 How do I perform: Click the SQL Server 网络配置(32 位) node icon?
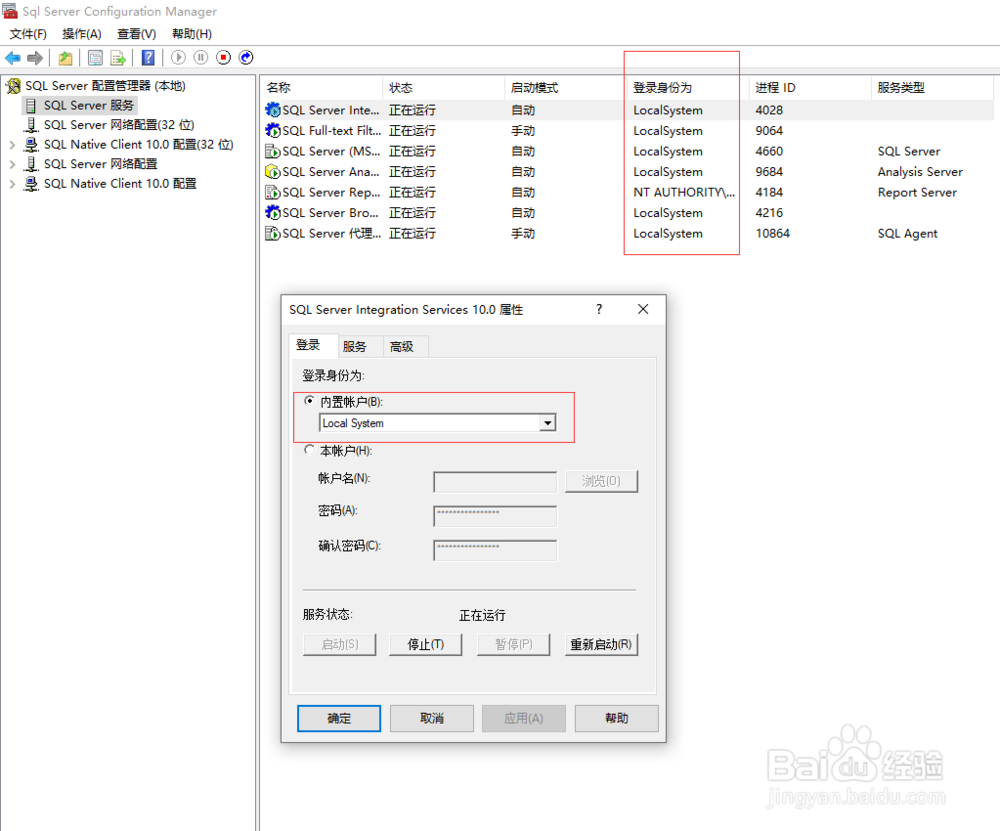click(x=31, y=124)
